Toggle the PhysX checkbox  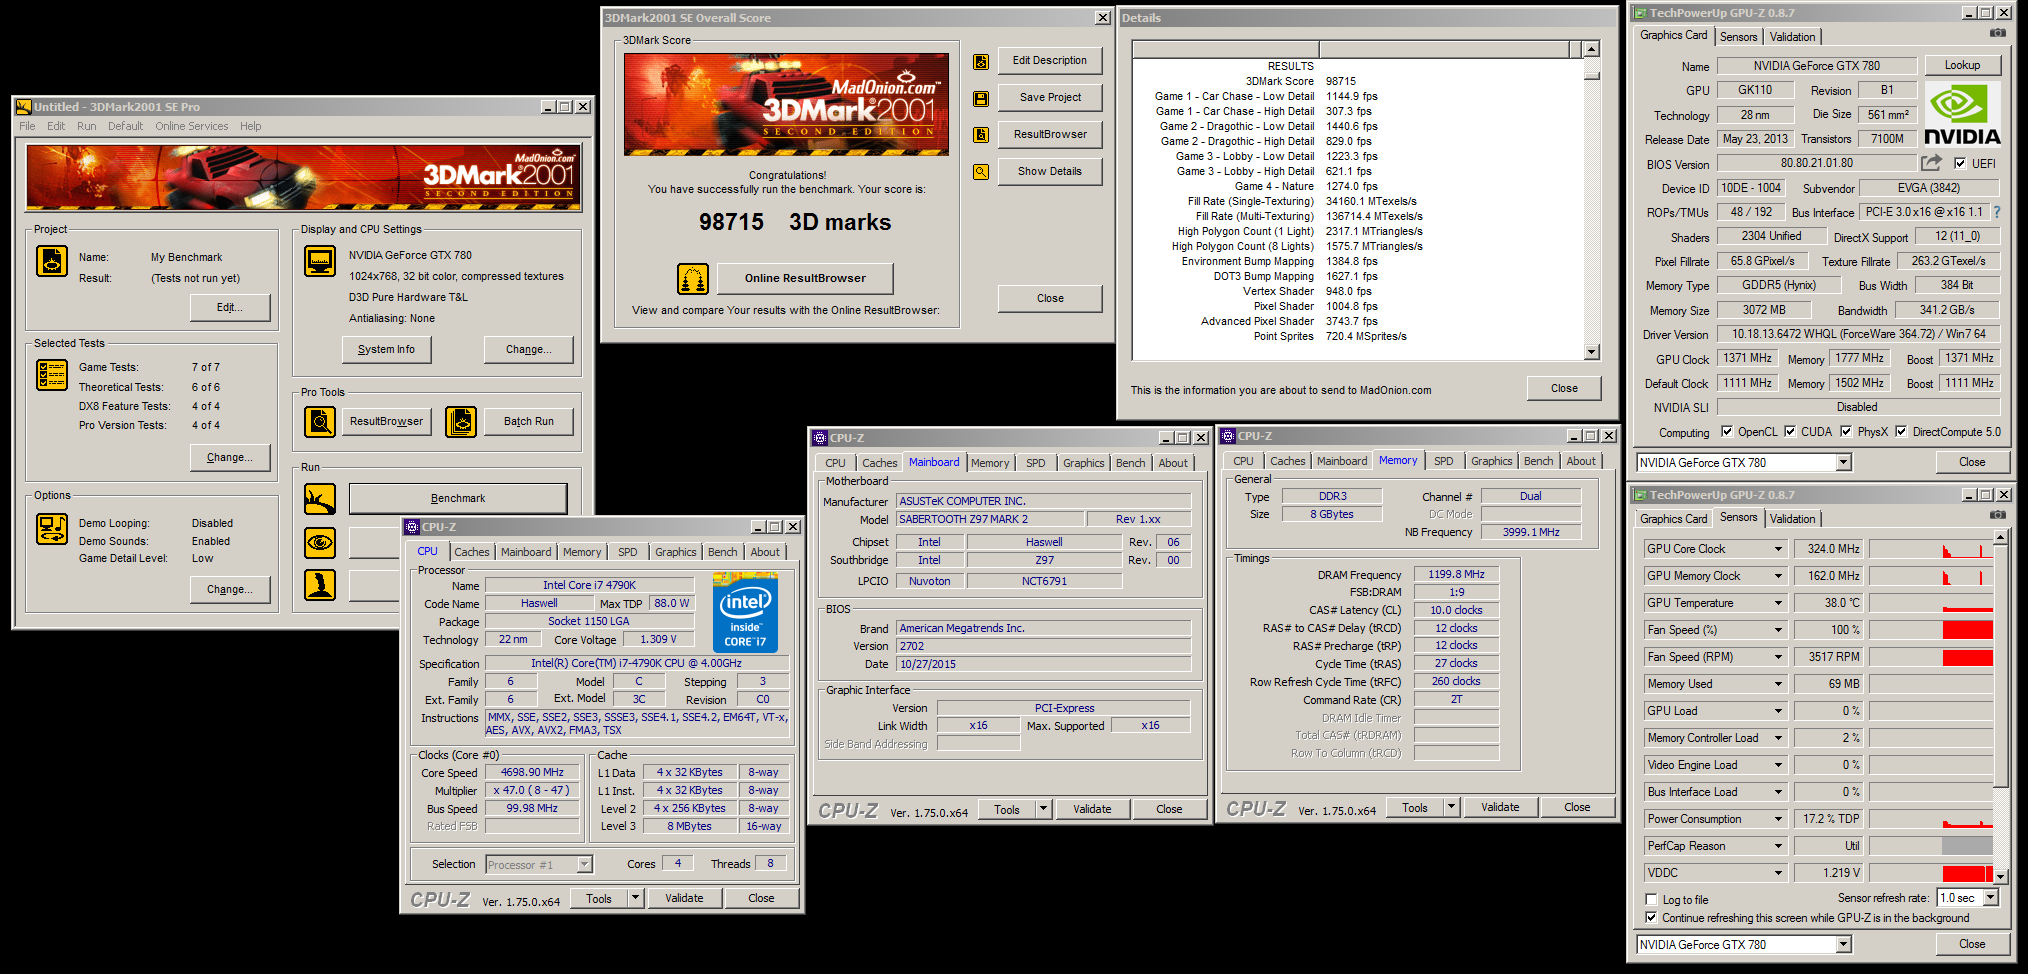coord(1846,432)
